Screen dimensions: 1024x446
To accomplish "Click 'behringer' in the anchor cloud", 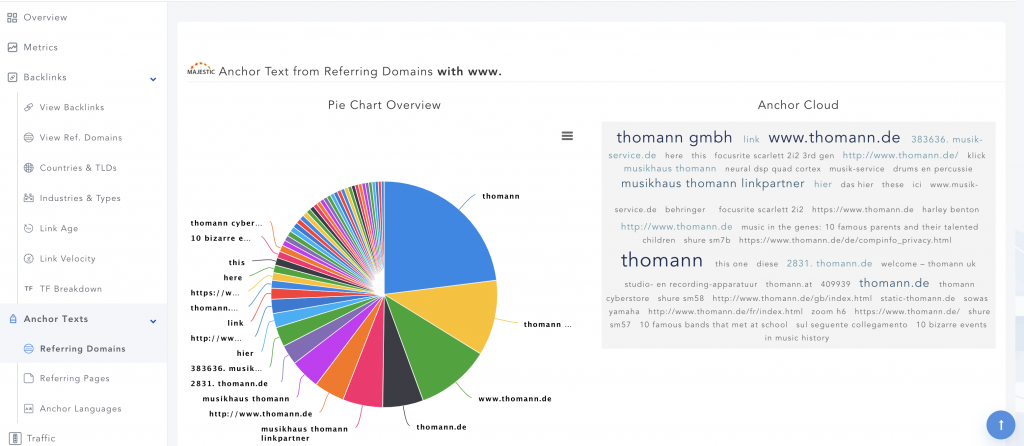I will click(685, 210).
